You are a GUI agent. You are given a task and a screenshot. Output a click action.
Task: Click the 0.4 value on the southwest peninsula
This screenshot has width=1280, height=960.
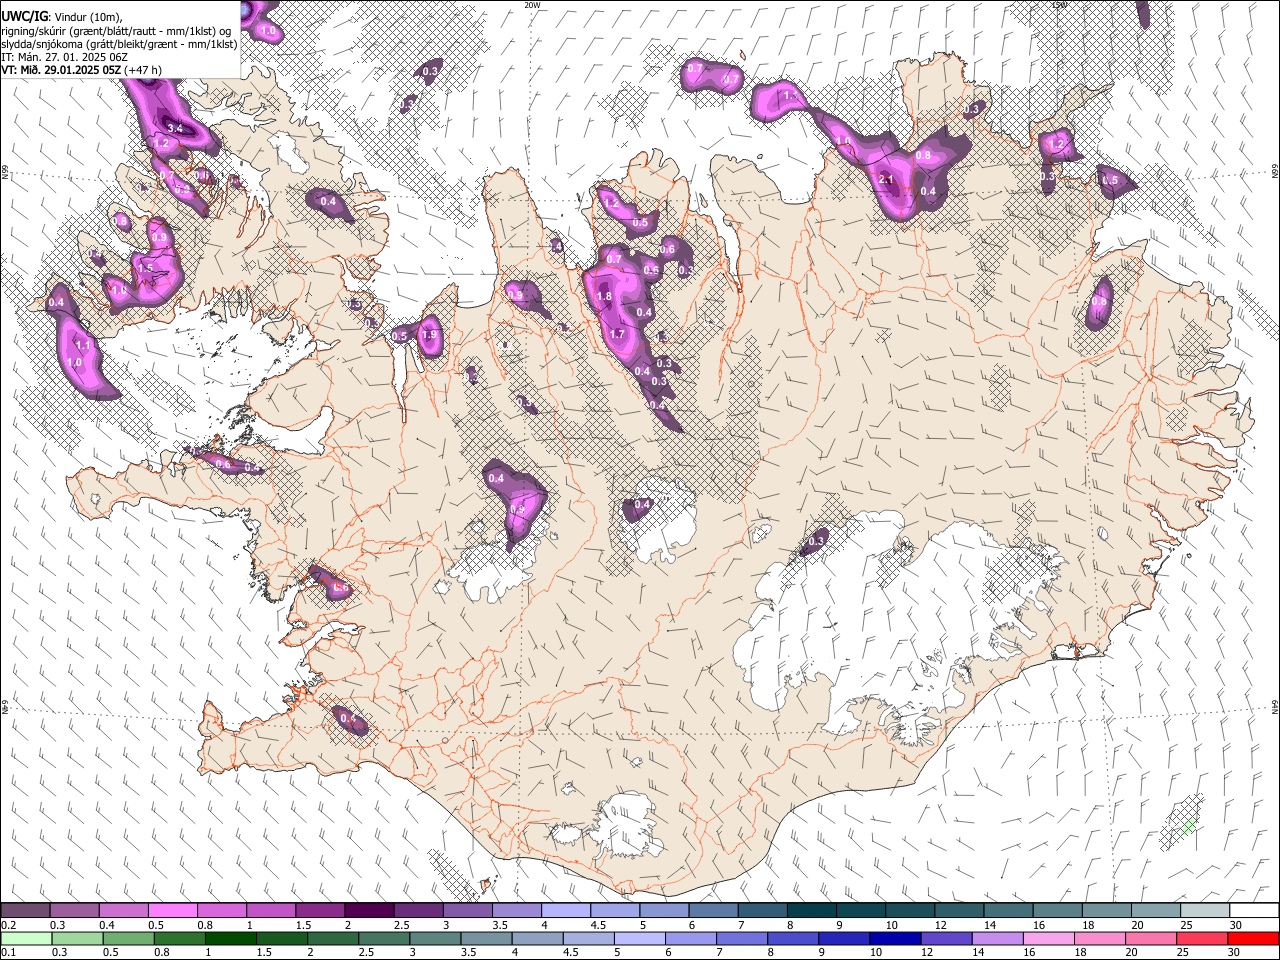click(x=348, y=718)
